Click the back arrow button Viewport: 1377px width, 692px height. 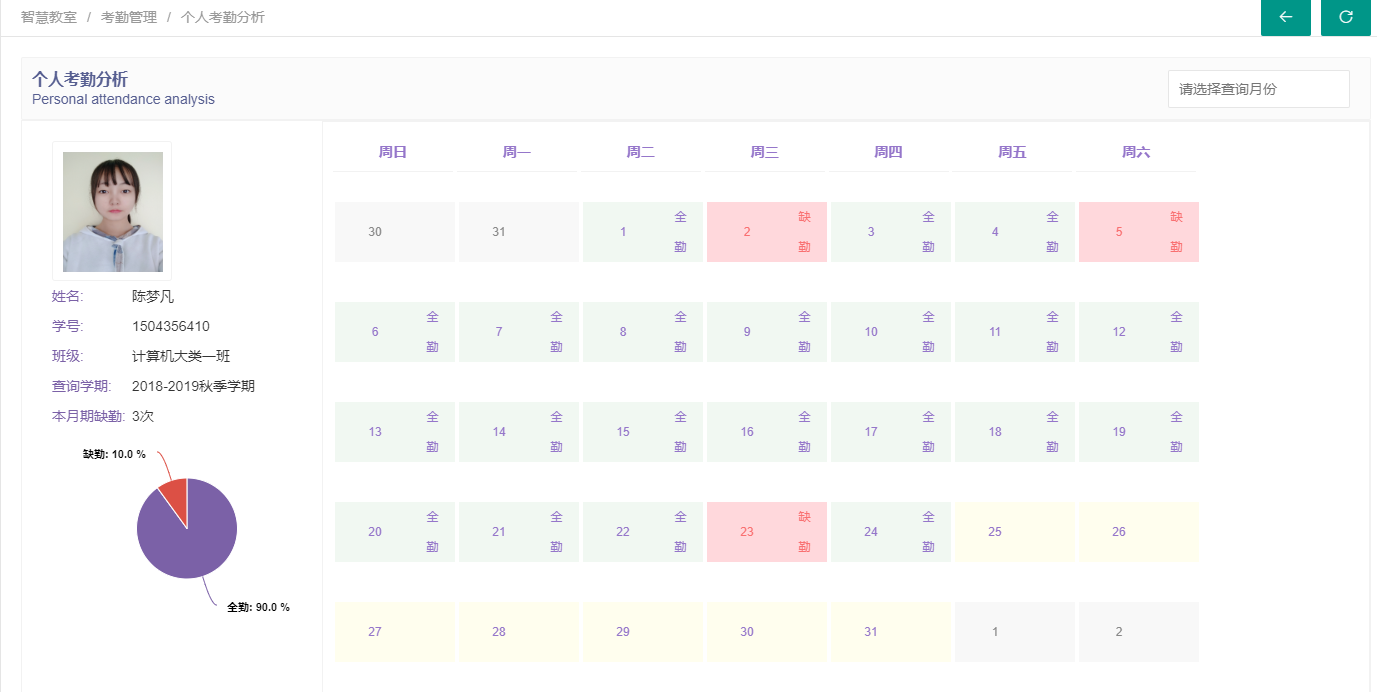coord(1286,17)
